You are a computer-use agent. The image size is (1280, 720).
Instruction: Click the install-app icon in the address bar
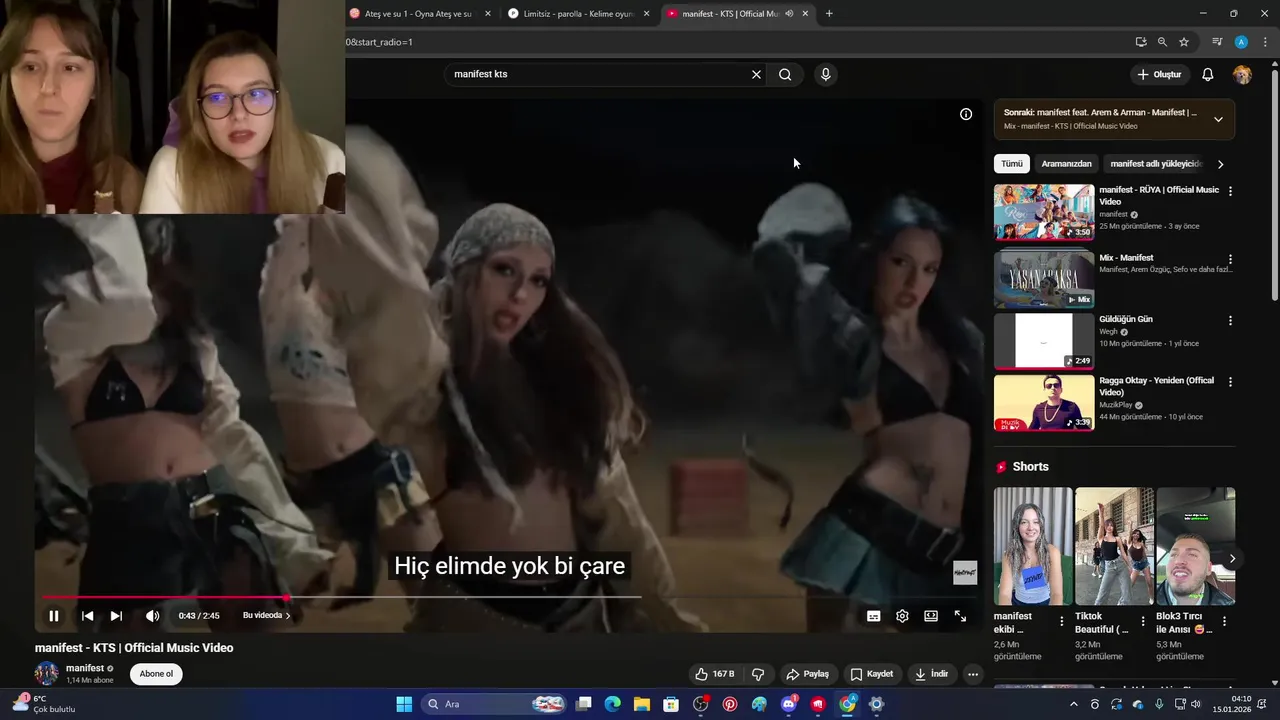click(1141, 42)
